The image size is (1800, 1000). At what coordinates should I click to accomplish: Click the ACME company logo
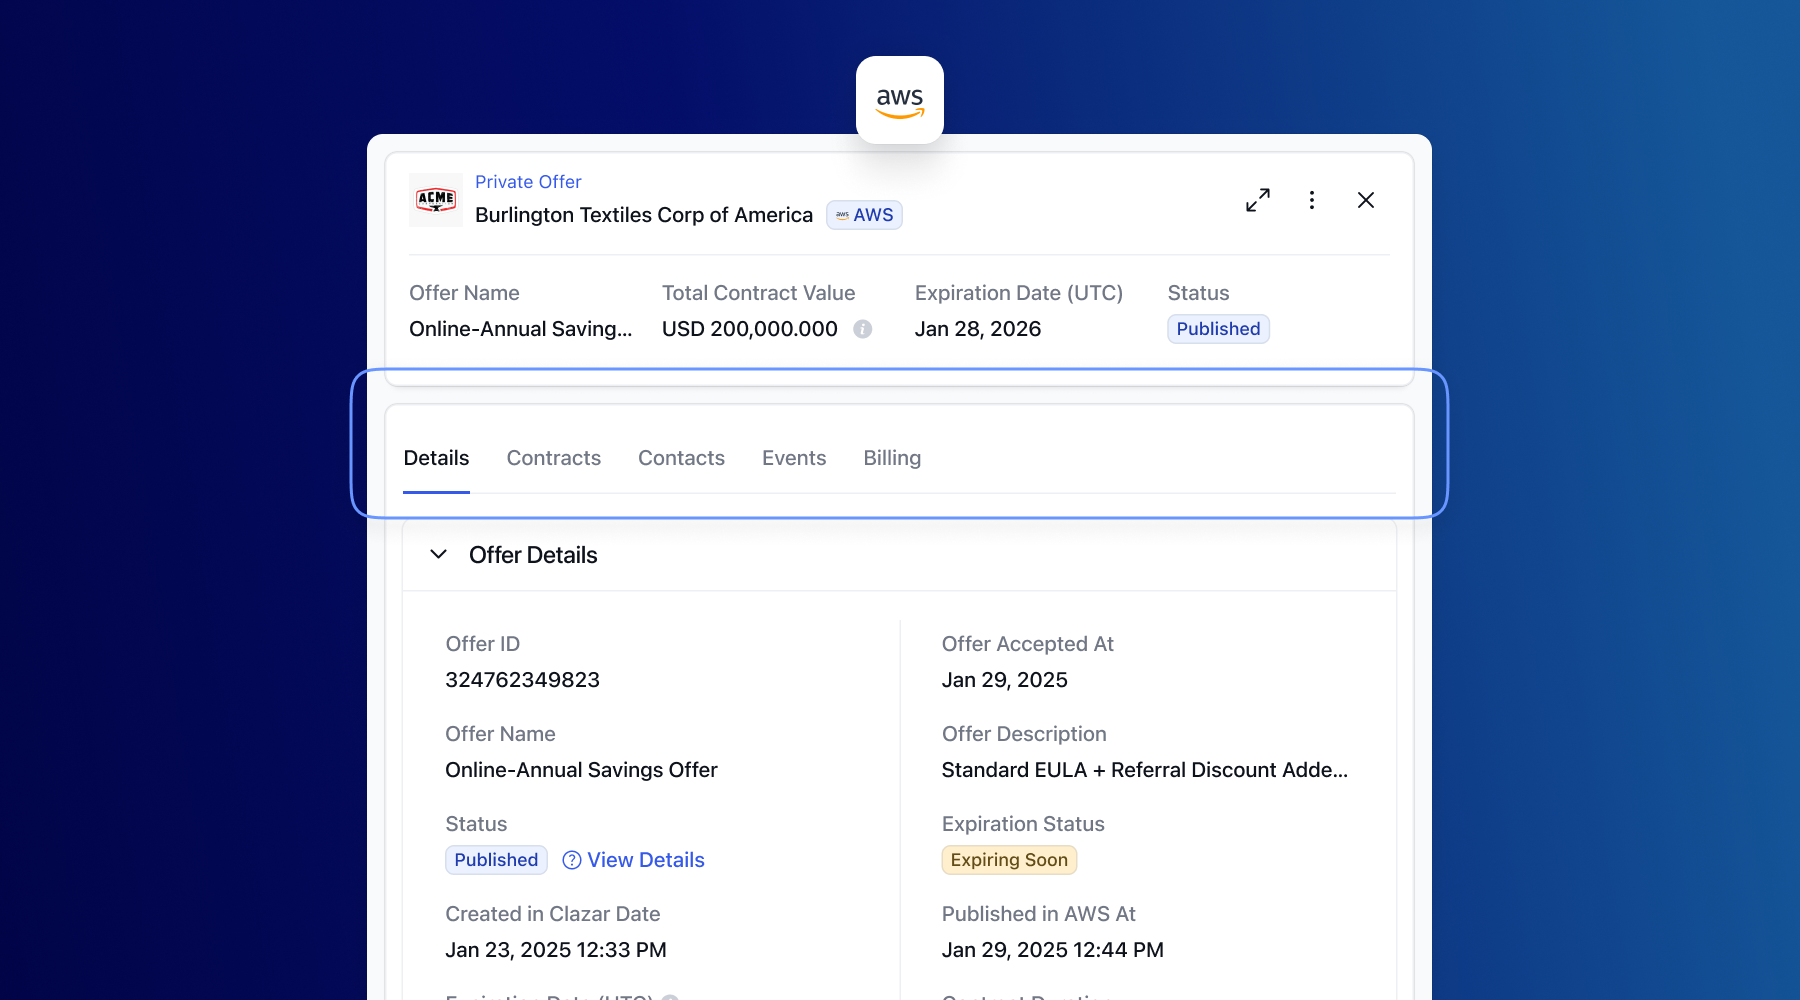pyautogui.click(x=436, y=200)
